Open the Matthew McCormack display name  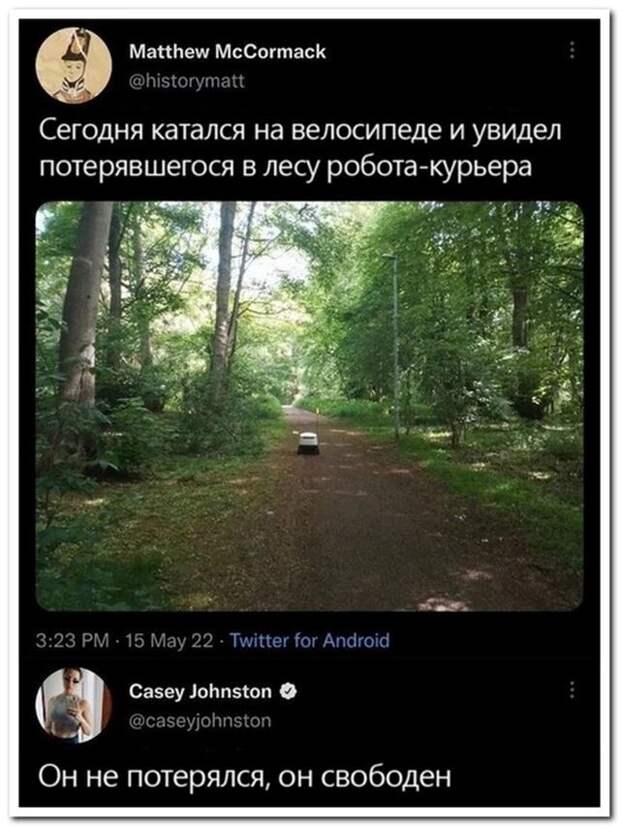click(228, 52)
